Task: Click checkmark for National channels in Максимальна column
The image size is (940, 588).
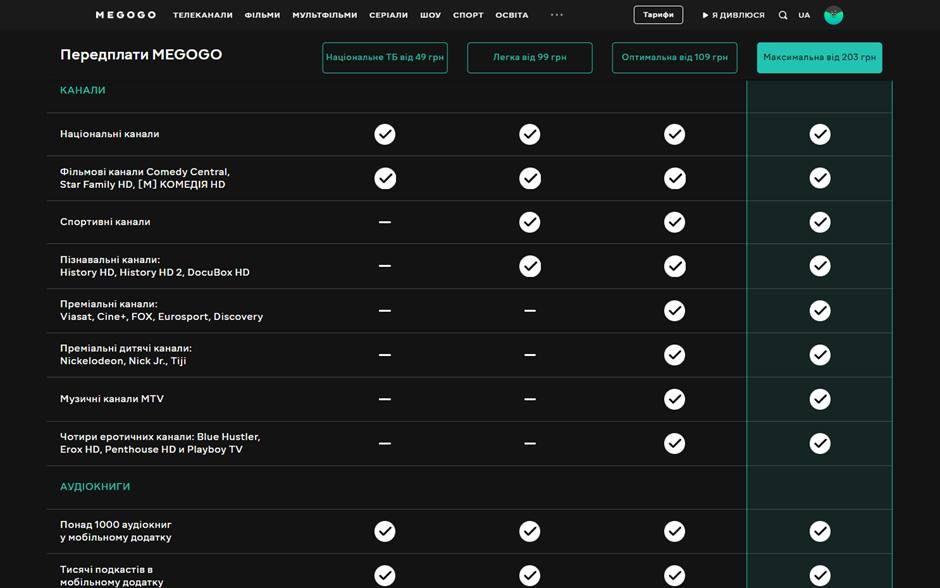Action: pyautogui.click(x=820, y=134)
